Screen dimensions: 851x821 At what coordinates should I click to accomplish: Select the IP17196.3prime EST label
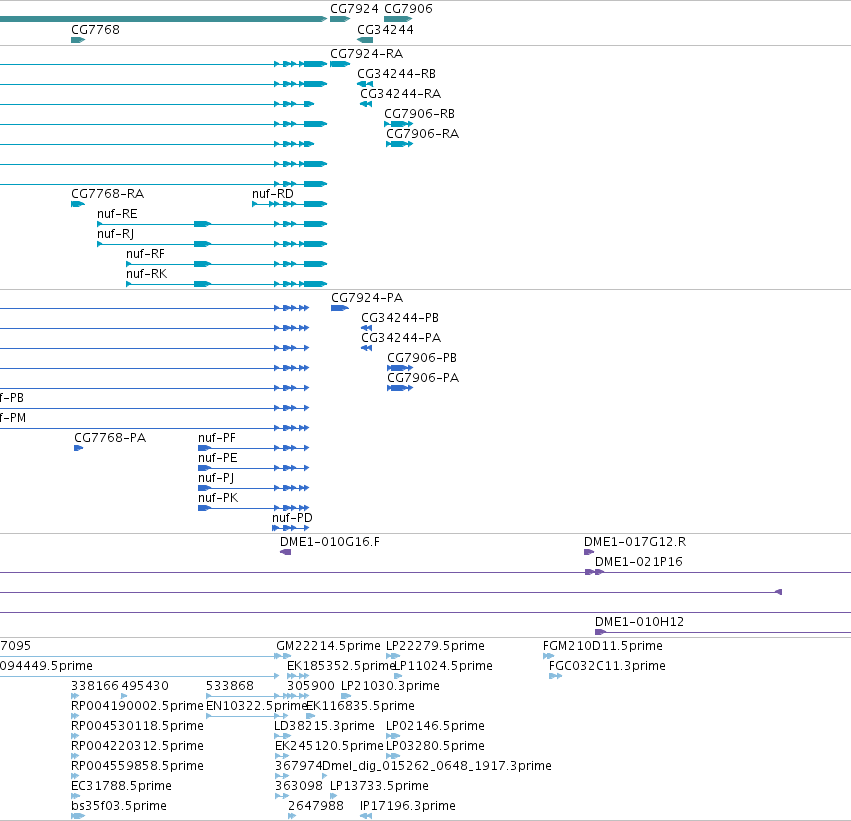[407, 807]
